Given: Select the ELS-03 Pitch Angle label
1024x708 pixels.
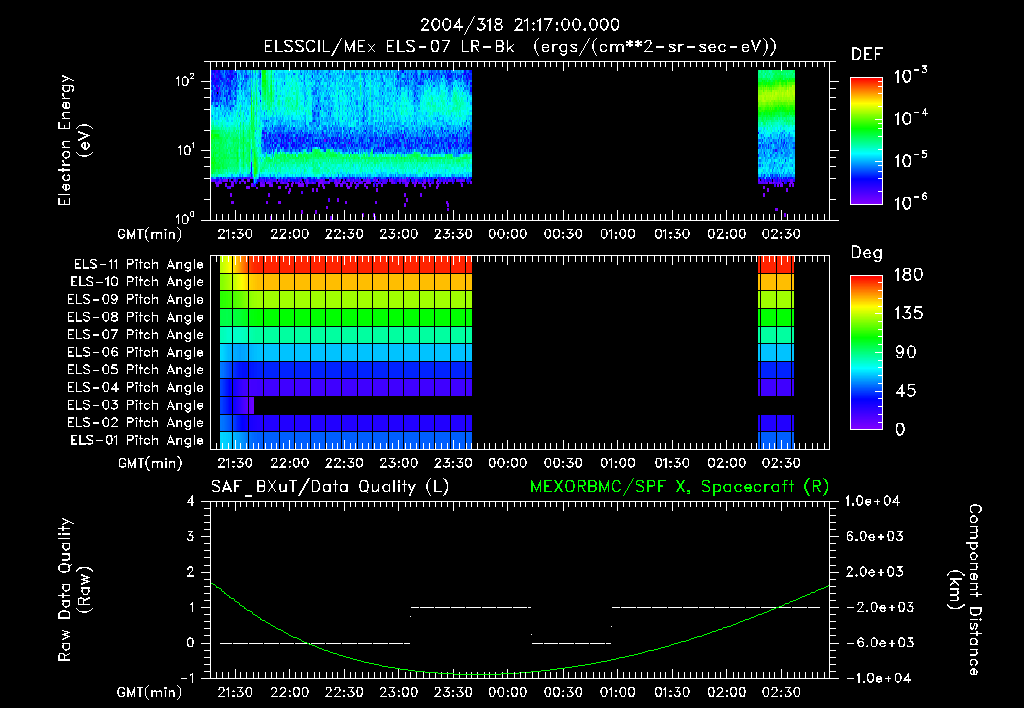Looking at the screenshot, I should pos(136,406).
